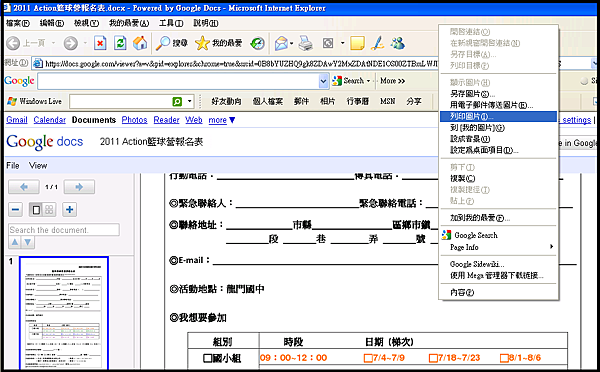Go to previous page in docs viewer
The height and width of the screenshot is (372, 600).
[24, 187]
